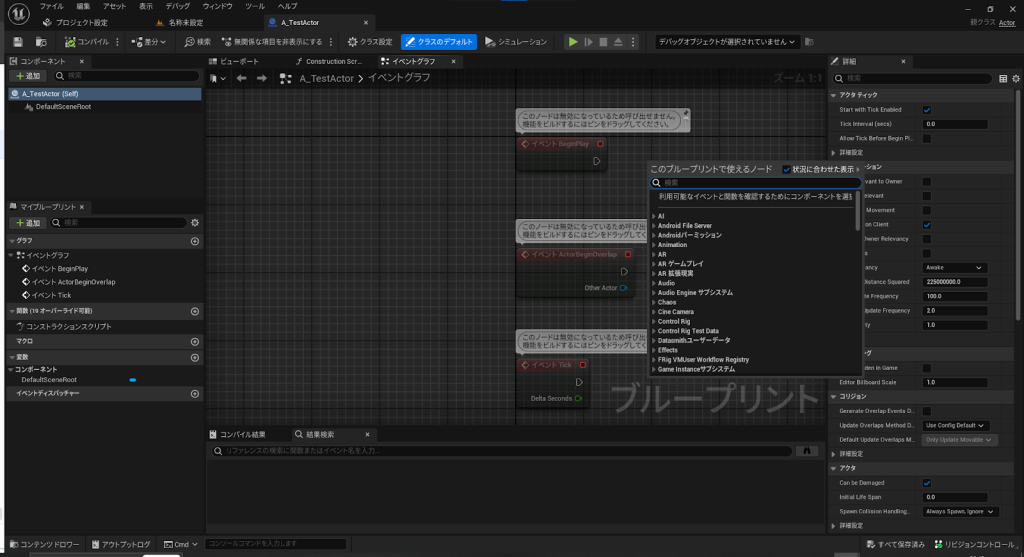The image size is (1024, 557).
Task: Click the Save blueprint floppy disk icon
Action: tap(16, 41)
